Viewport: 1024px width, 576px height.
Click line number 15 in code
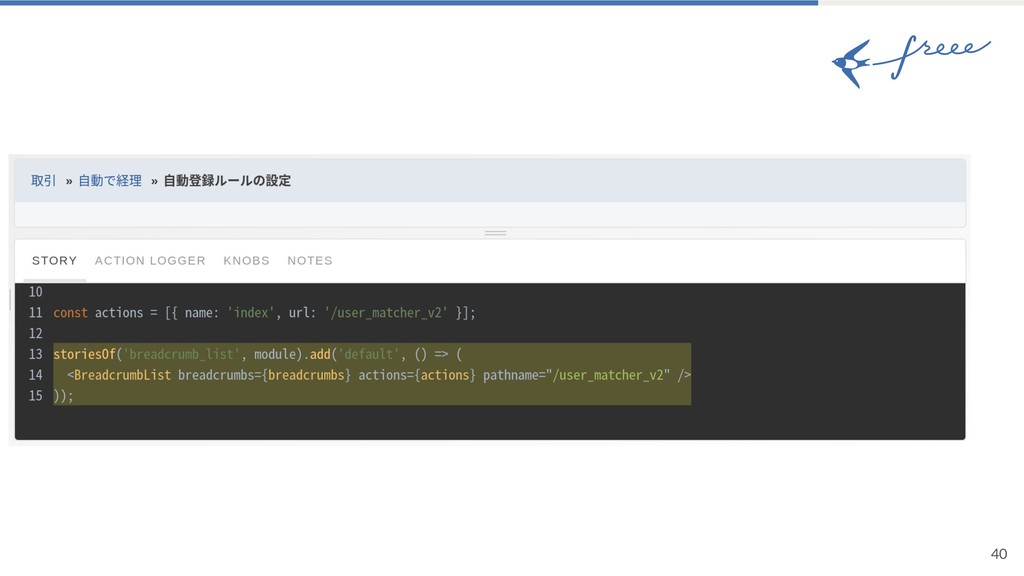tap(35, 396)
